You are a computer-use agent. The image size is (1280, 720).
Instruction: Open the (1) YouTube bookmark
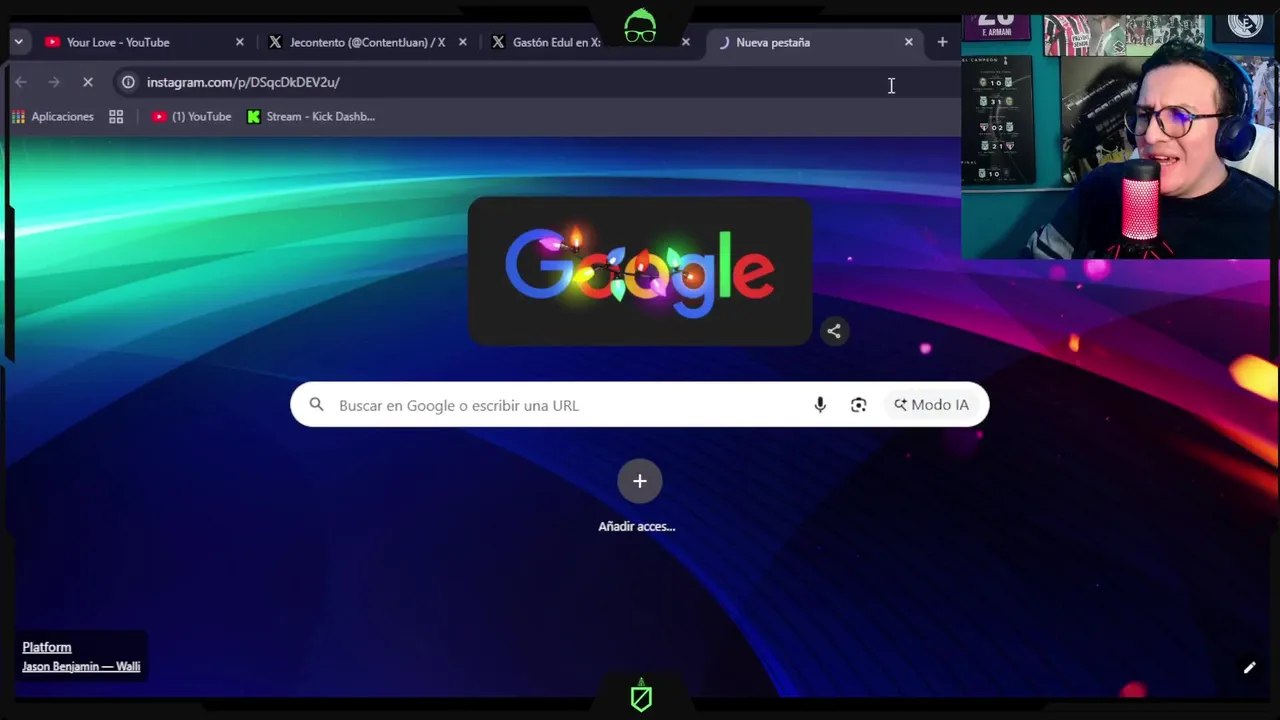[x=191, y=116]
